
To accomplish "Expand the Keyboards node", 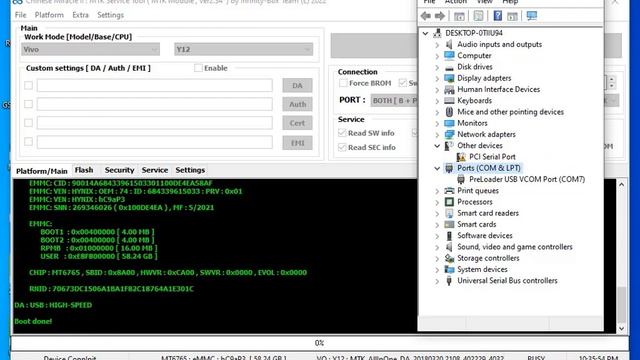I will pos(437,100).
